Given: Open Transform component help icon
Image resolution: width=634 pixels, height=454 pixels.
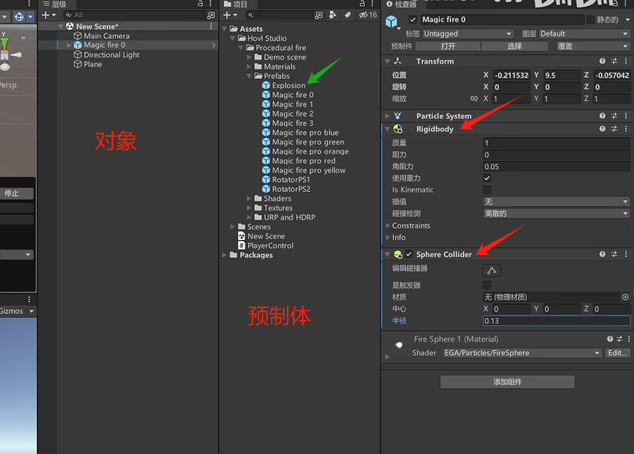Looking at the screenshot, I should coord(602,61).
